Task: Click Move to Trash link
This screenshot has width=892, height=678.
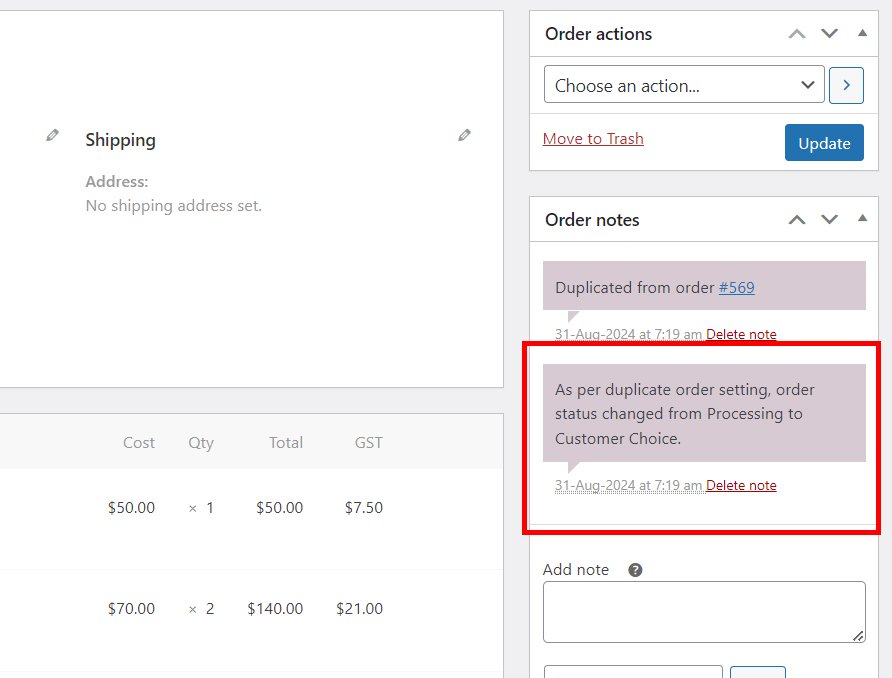Action: click(x=593, y=139)
